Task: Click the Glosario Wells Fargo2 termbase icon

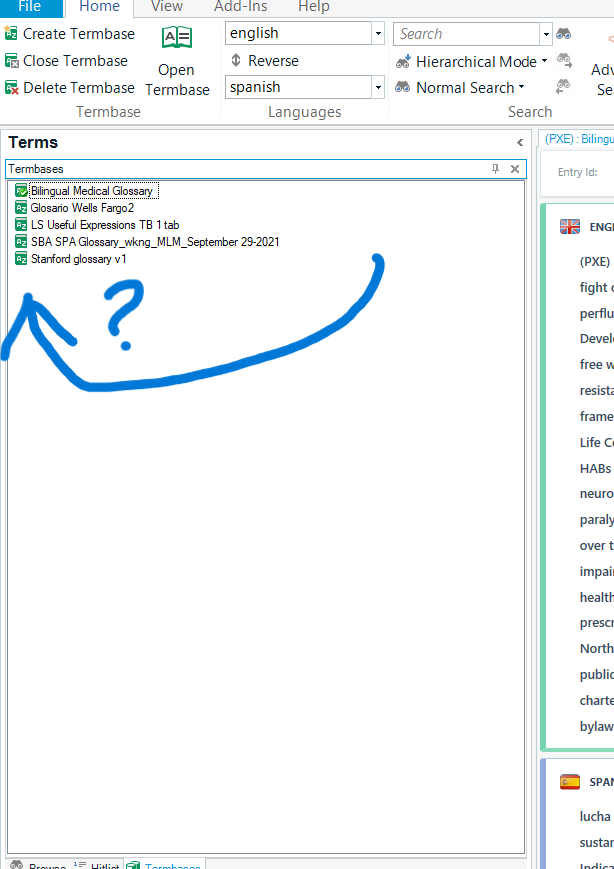Action: (x=21, y=208)
